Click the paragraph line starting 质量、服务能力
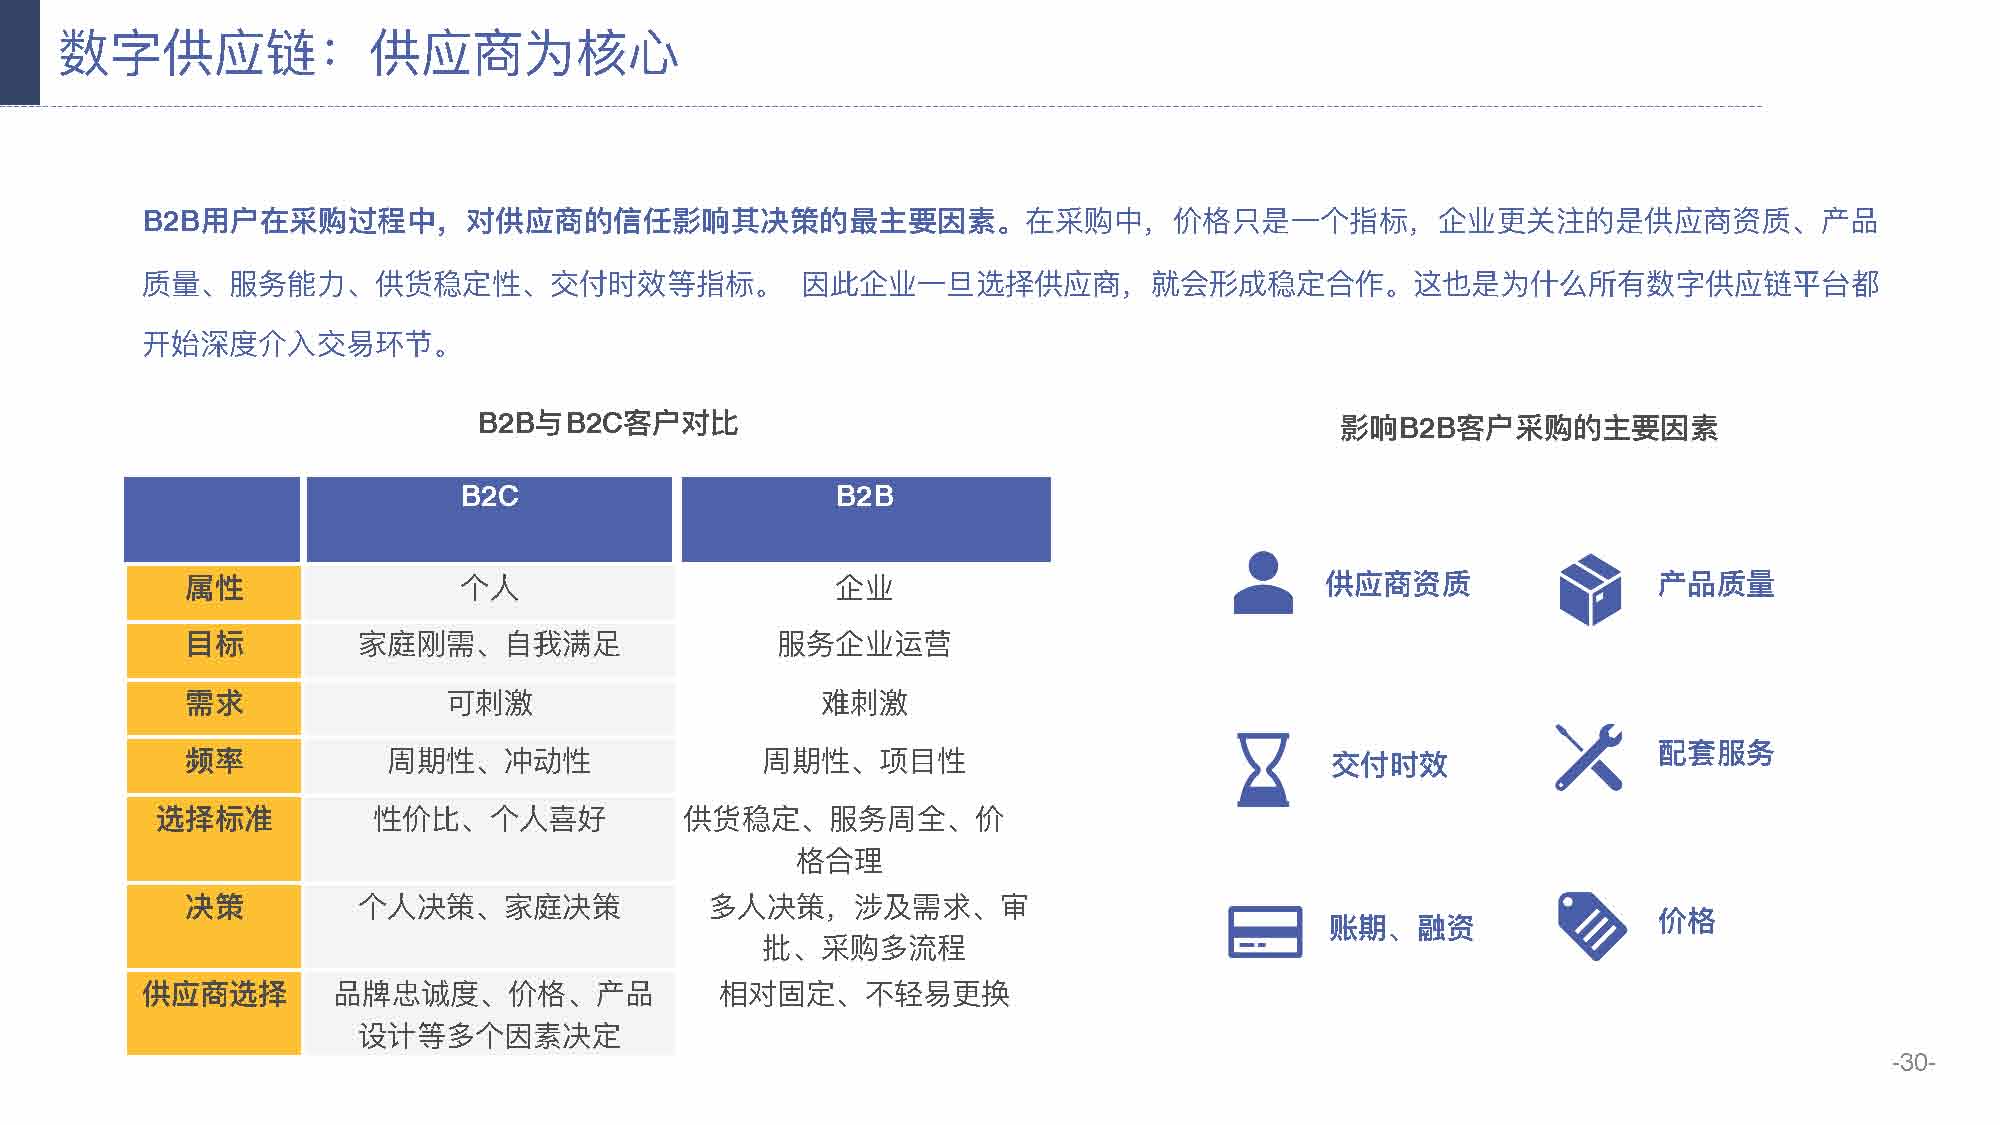This screenshot has width=2000, height=1125. pyautogui.click(x=1010, y=284)
